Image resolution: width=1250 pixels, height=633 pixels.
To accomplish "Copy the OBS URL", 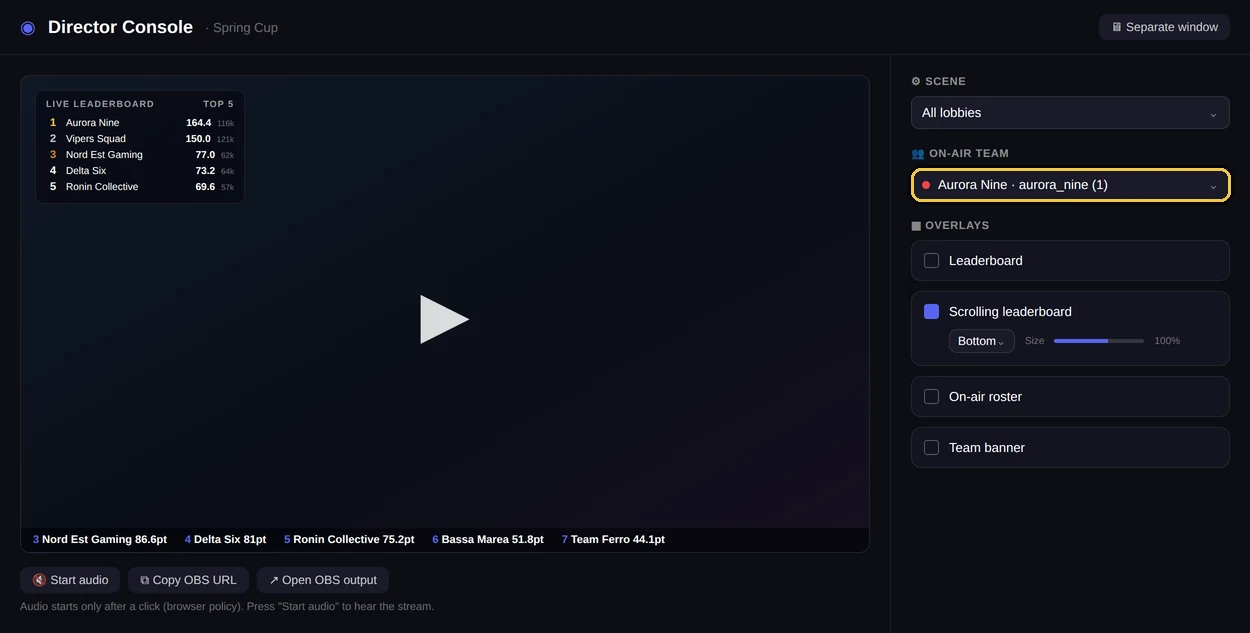I will [x=188, y=580].
